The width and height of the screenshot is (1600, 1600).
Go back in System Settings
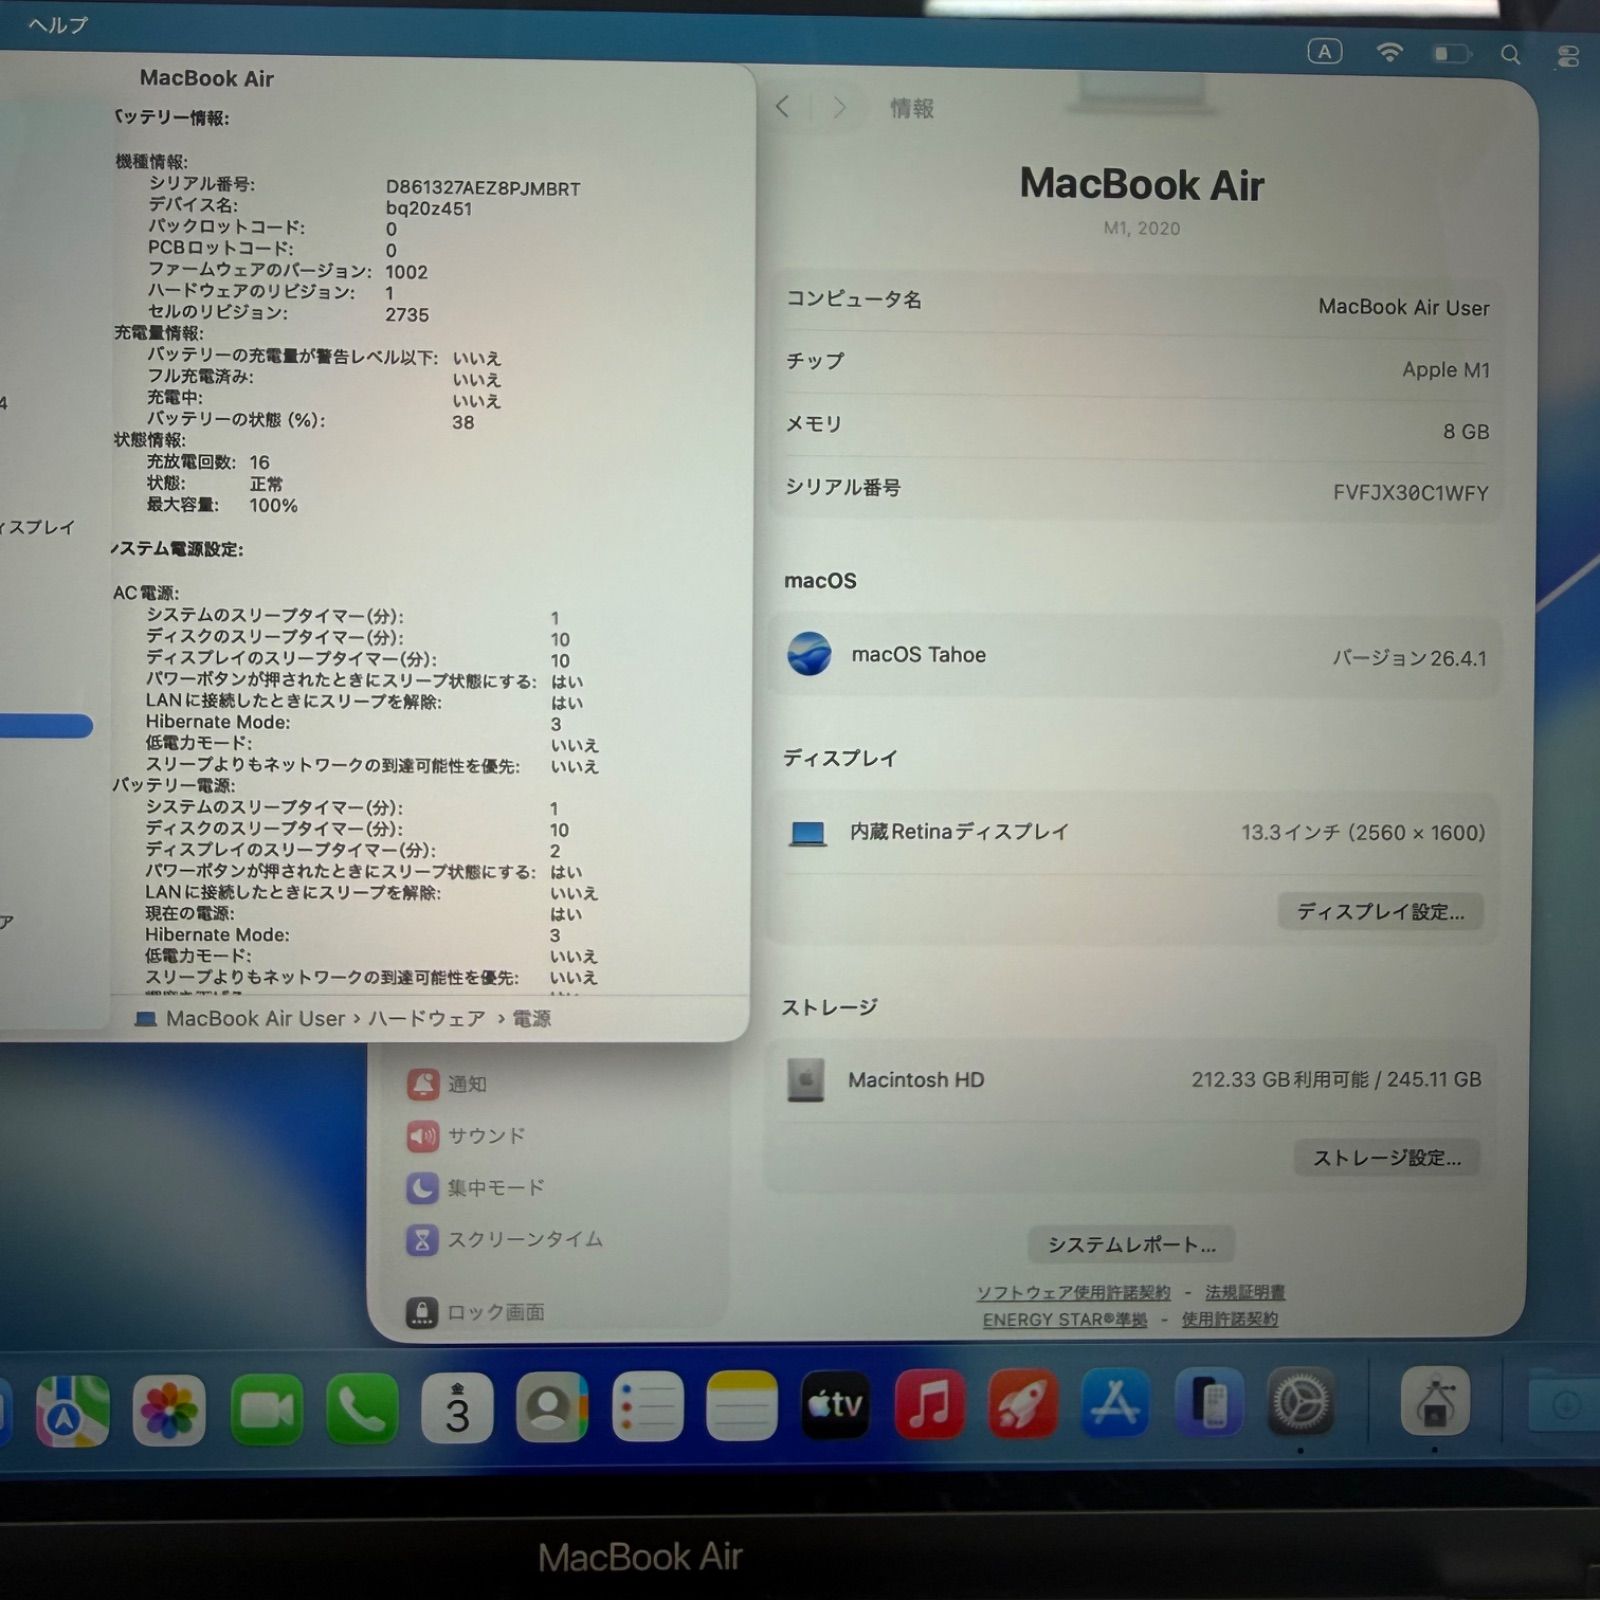(x=783, y=107)
